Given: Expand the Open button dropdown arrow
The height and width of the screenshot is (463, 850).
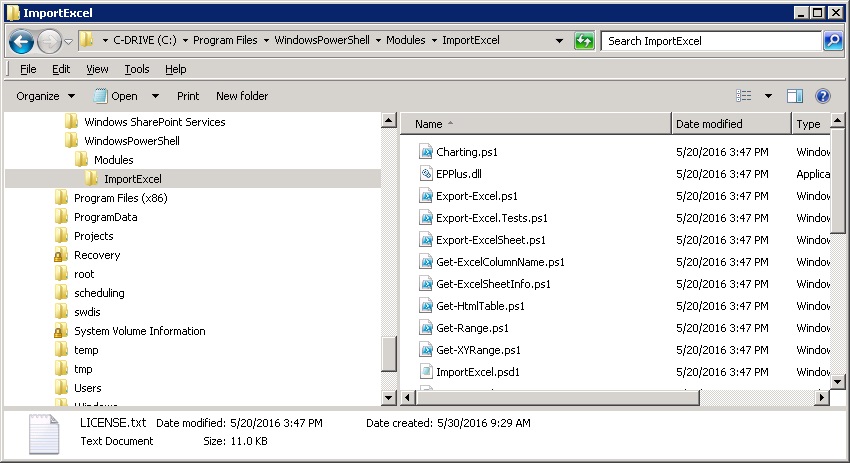Looking at the screenshot, I should point(155,96).
